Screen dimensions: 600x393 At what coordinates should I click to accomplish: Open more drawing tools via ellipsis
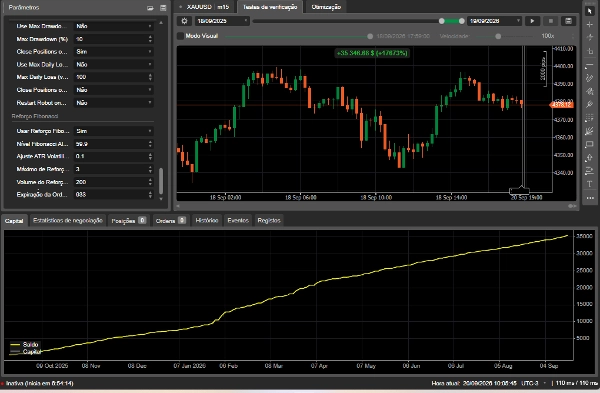pos(590,198)
